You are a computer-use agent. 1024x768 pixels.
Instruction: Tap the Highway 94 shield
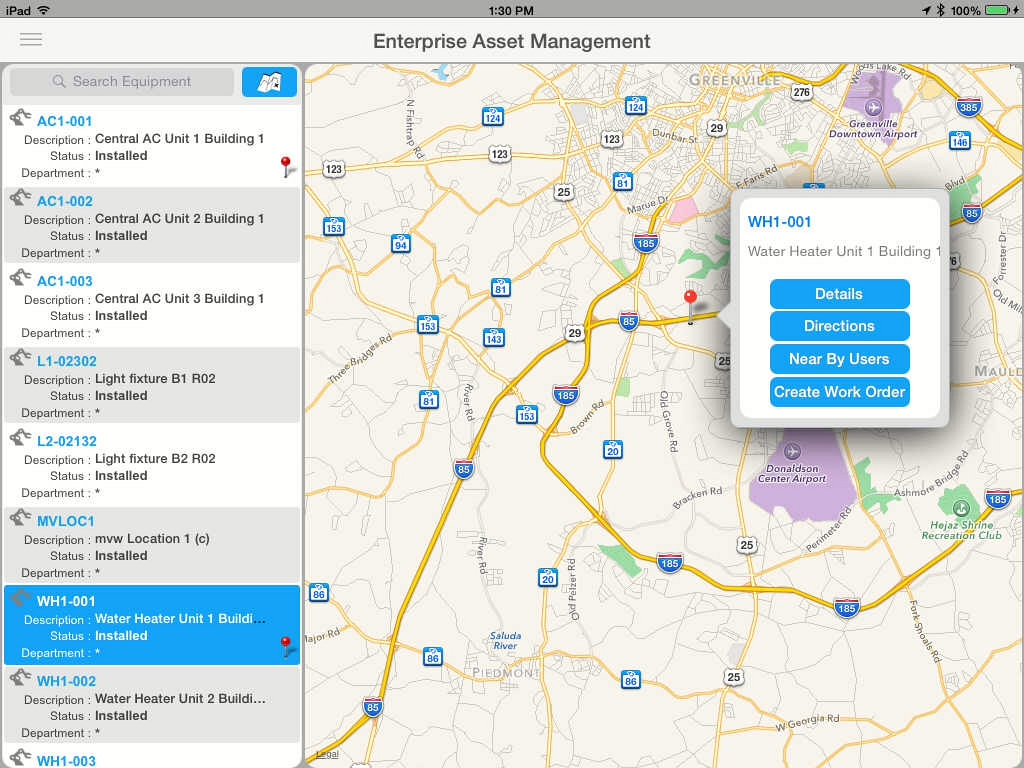coord(401,244)
